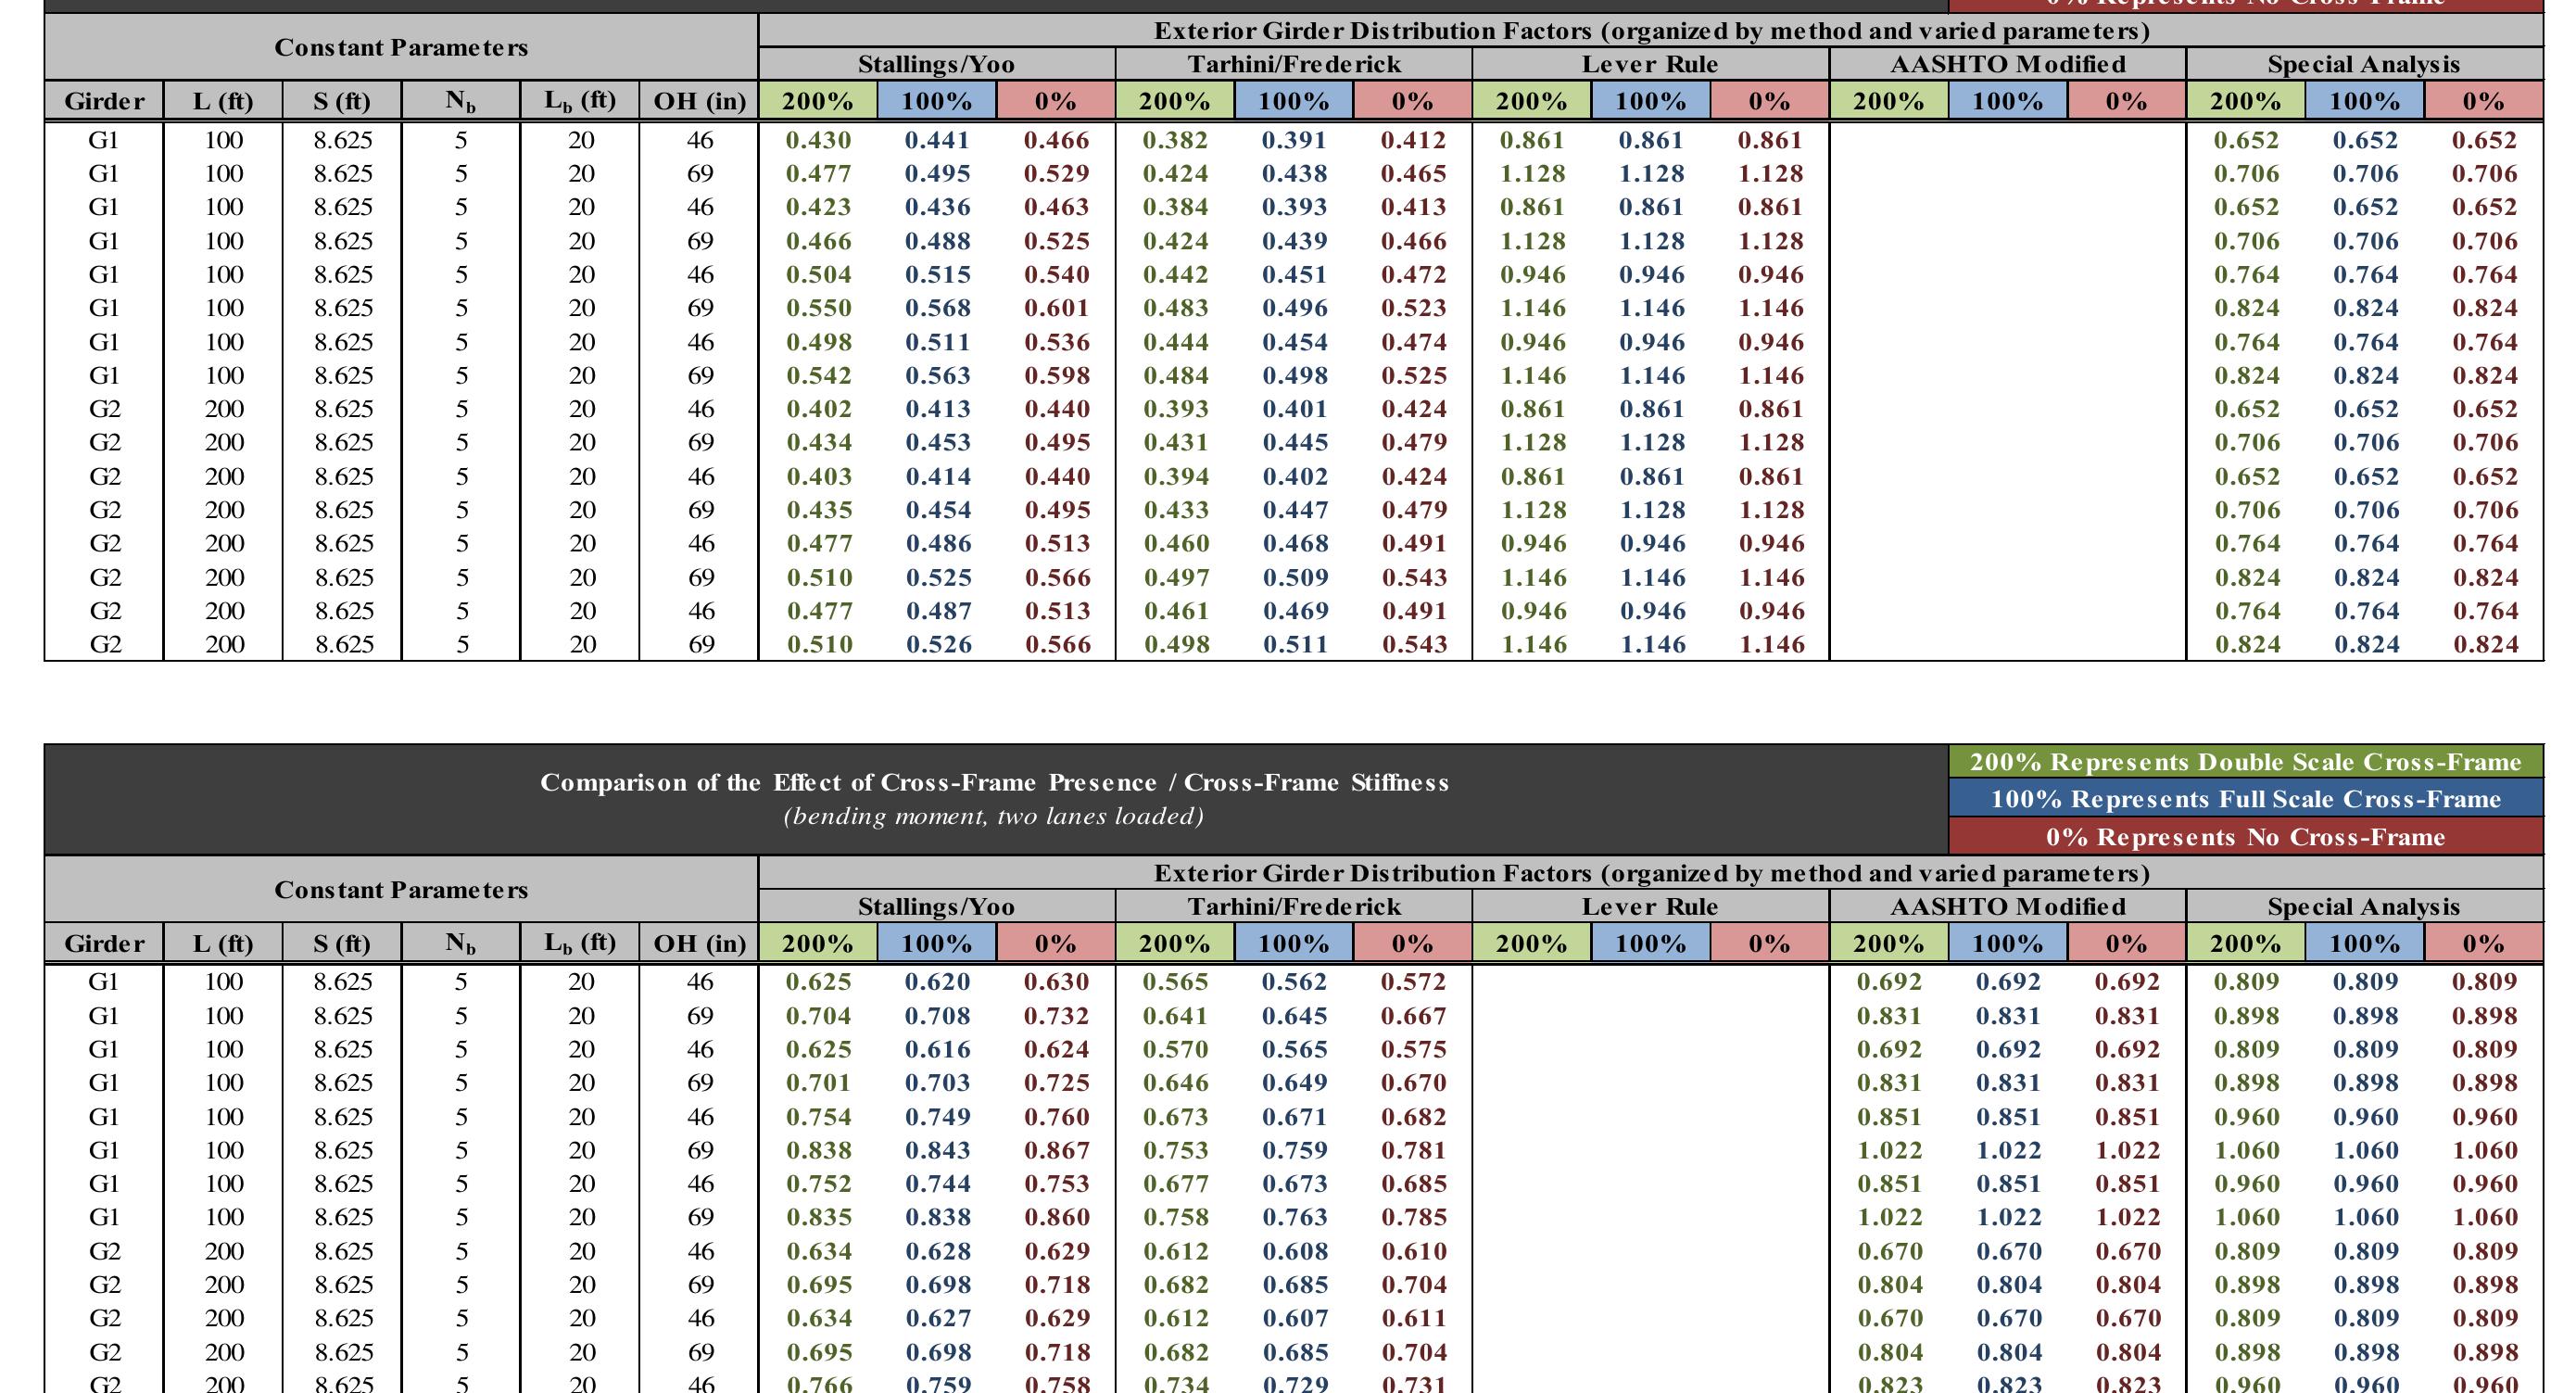2576x1393 pixels.
Task: Click the Girder header in the top table
Action: point(104,101)
